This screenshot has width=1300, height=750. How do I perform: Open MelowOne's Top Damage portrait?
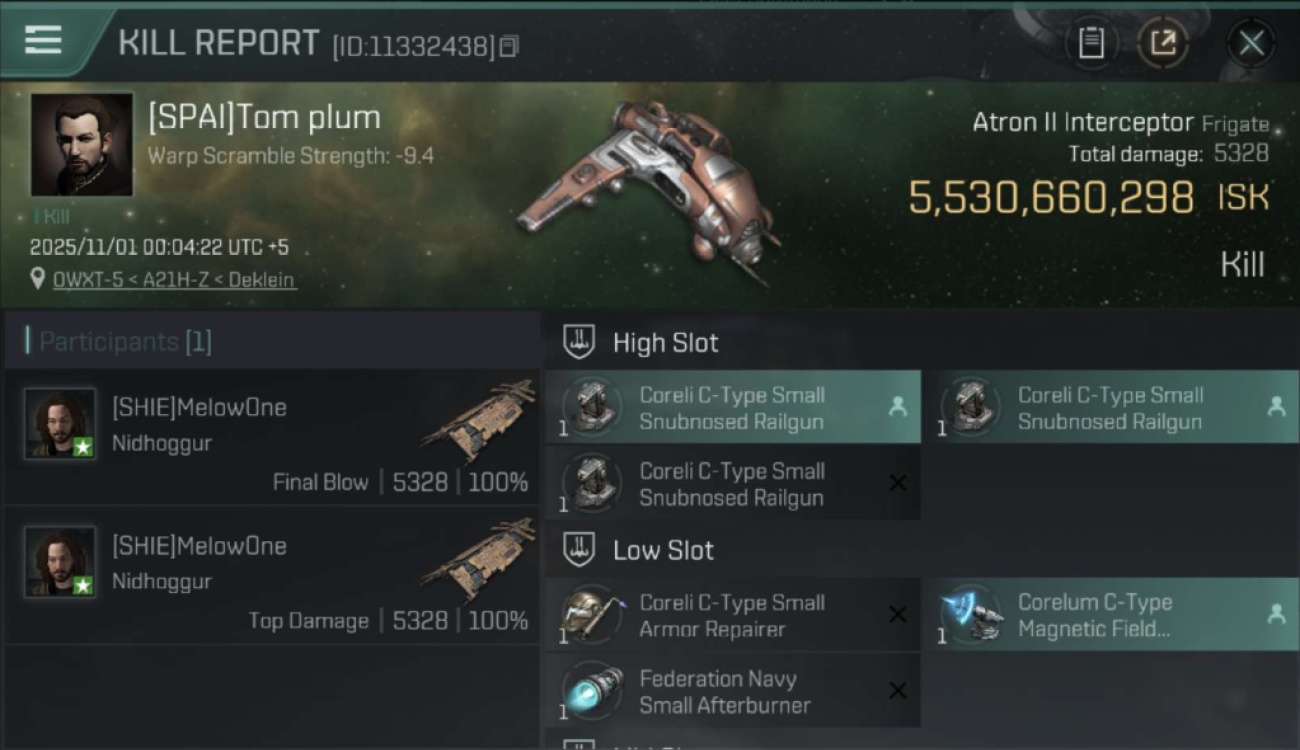click(60, 562)
